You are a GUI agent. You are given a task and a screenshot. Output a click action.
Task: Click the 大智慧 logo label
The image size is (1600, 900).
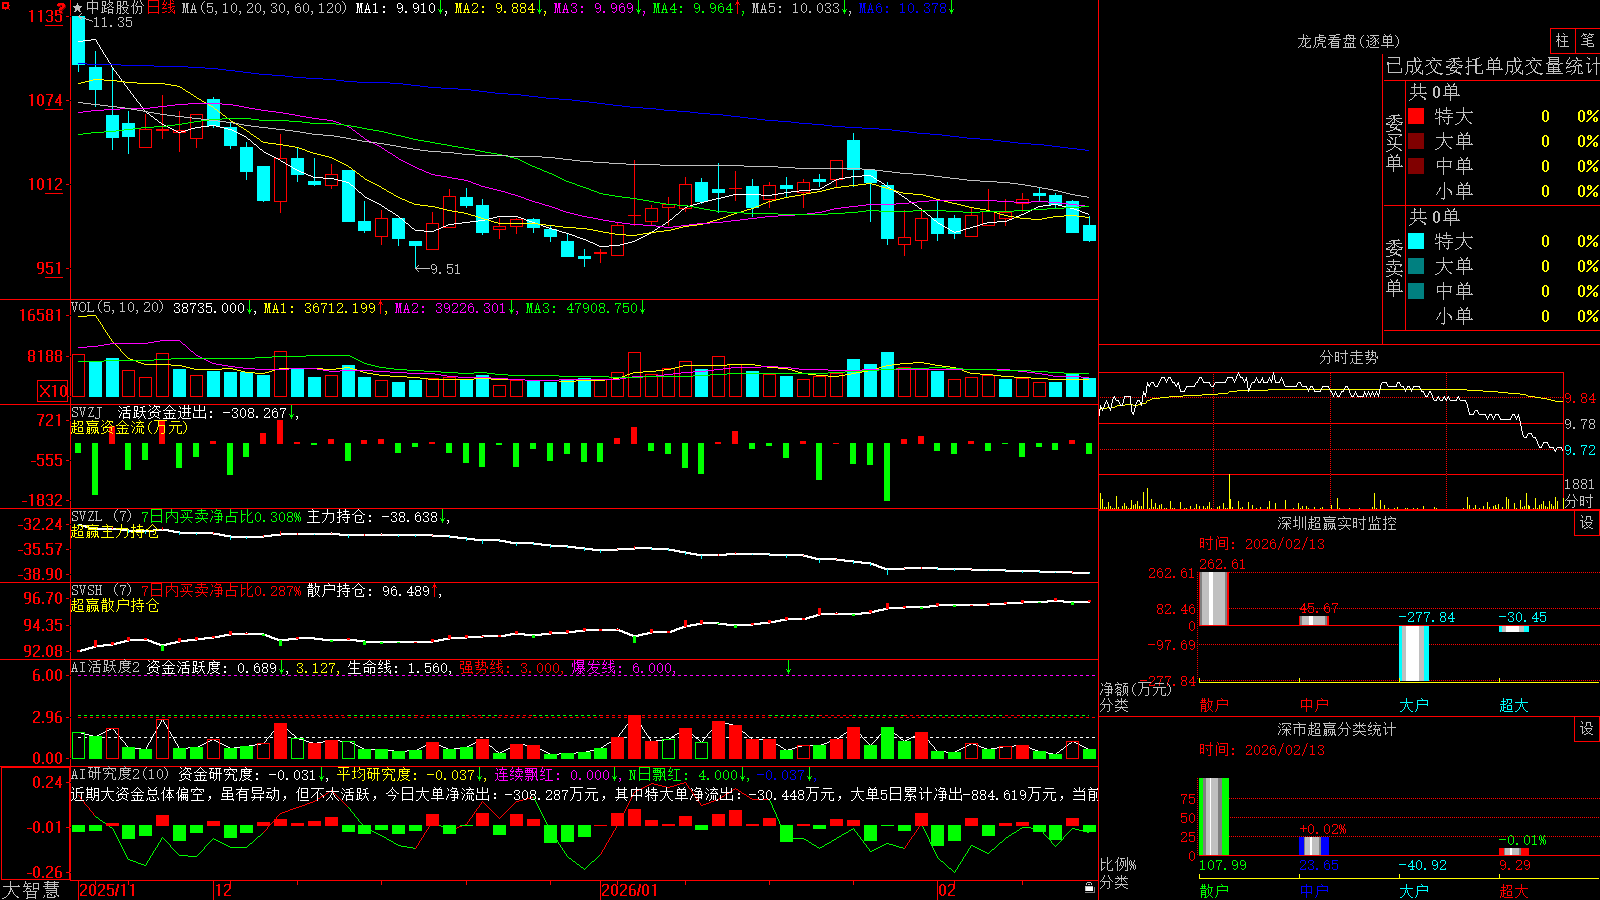tap(32, 890)
